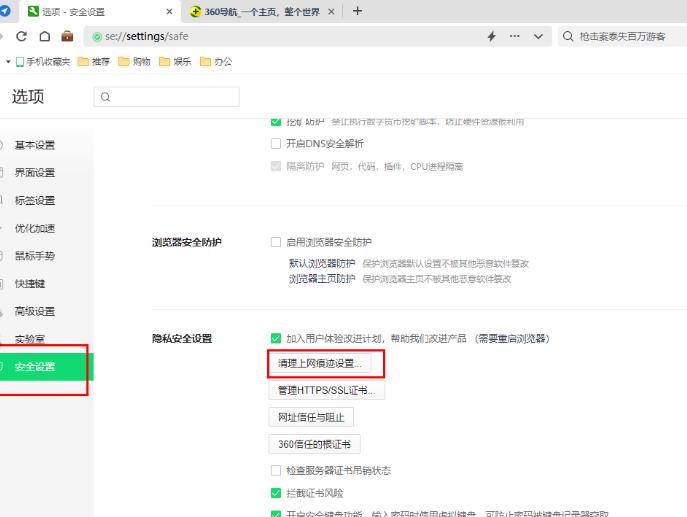Click the lightning bolt speed mode icon

[490, 36]
